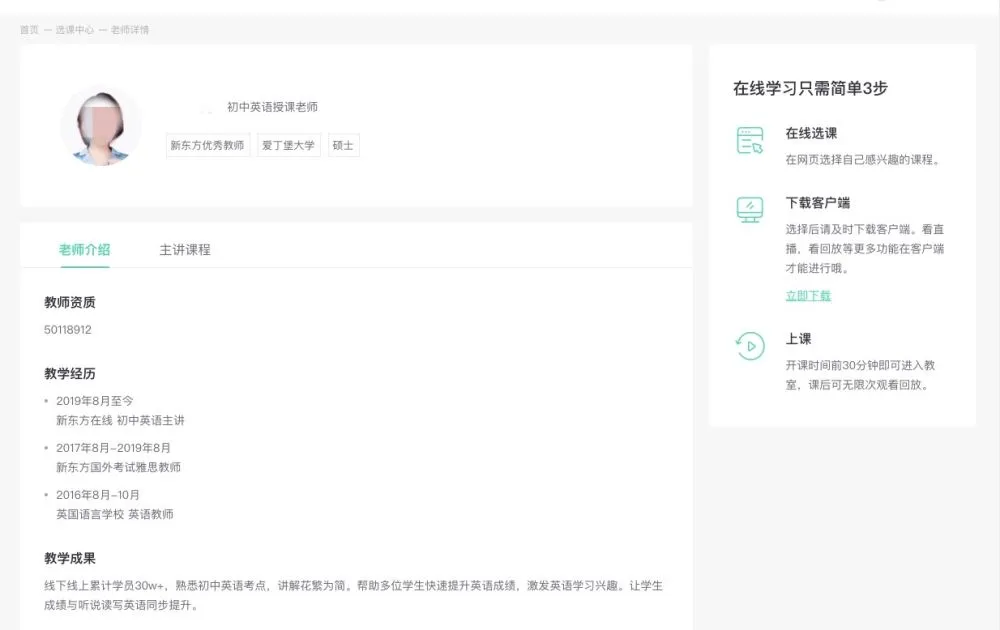The width and height of the screenshot is (1000, 630).
Task: Click the dark navigation bar at top
Action: [x=500, y=6]
